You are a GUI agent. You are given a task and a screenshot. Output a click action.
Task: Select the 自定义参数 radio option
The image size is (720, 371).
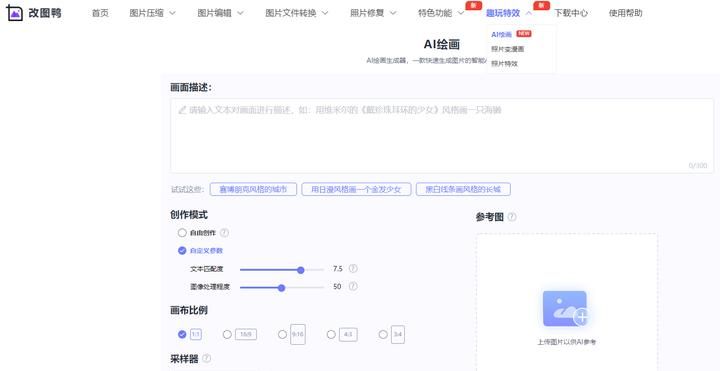pos(182,251)
